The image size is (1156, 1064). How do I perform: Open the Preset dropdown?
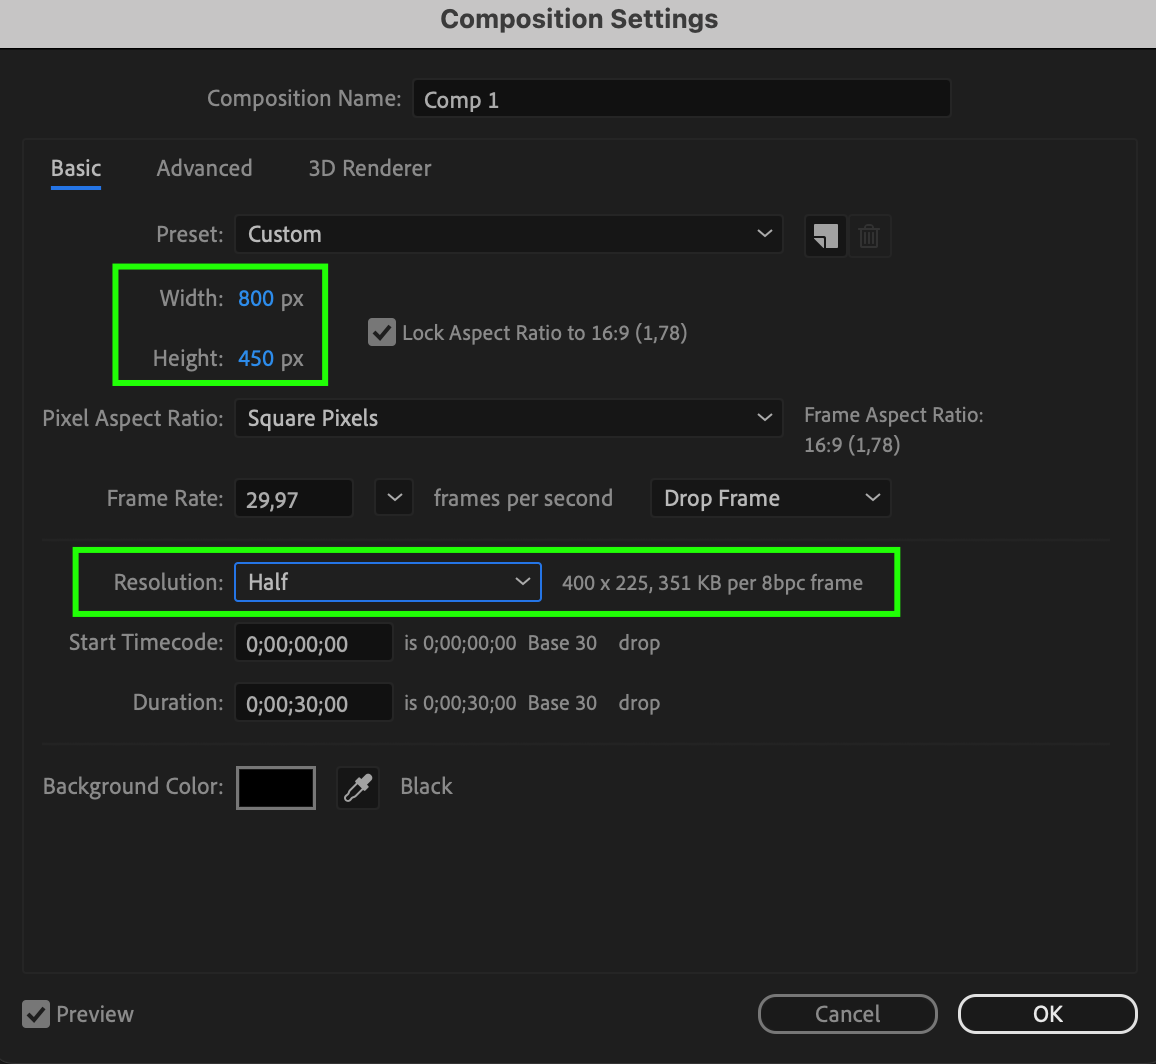tap(508, 235)
